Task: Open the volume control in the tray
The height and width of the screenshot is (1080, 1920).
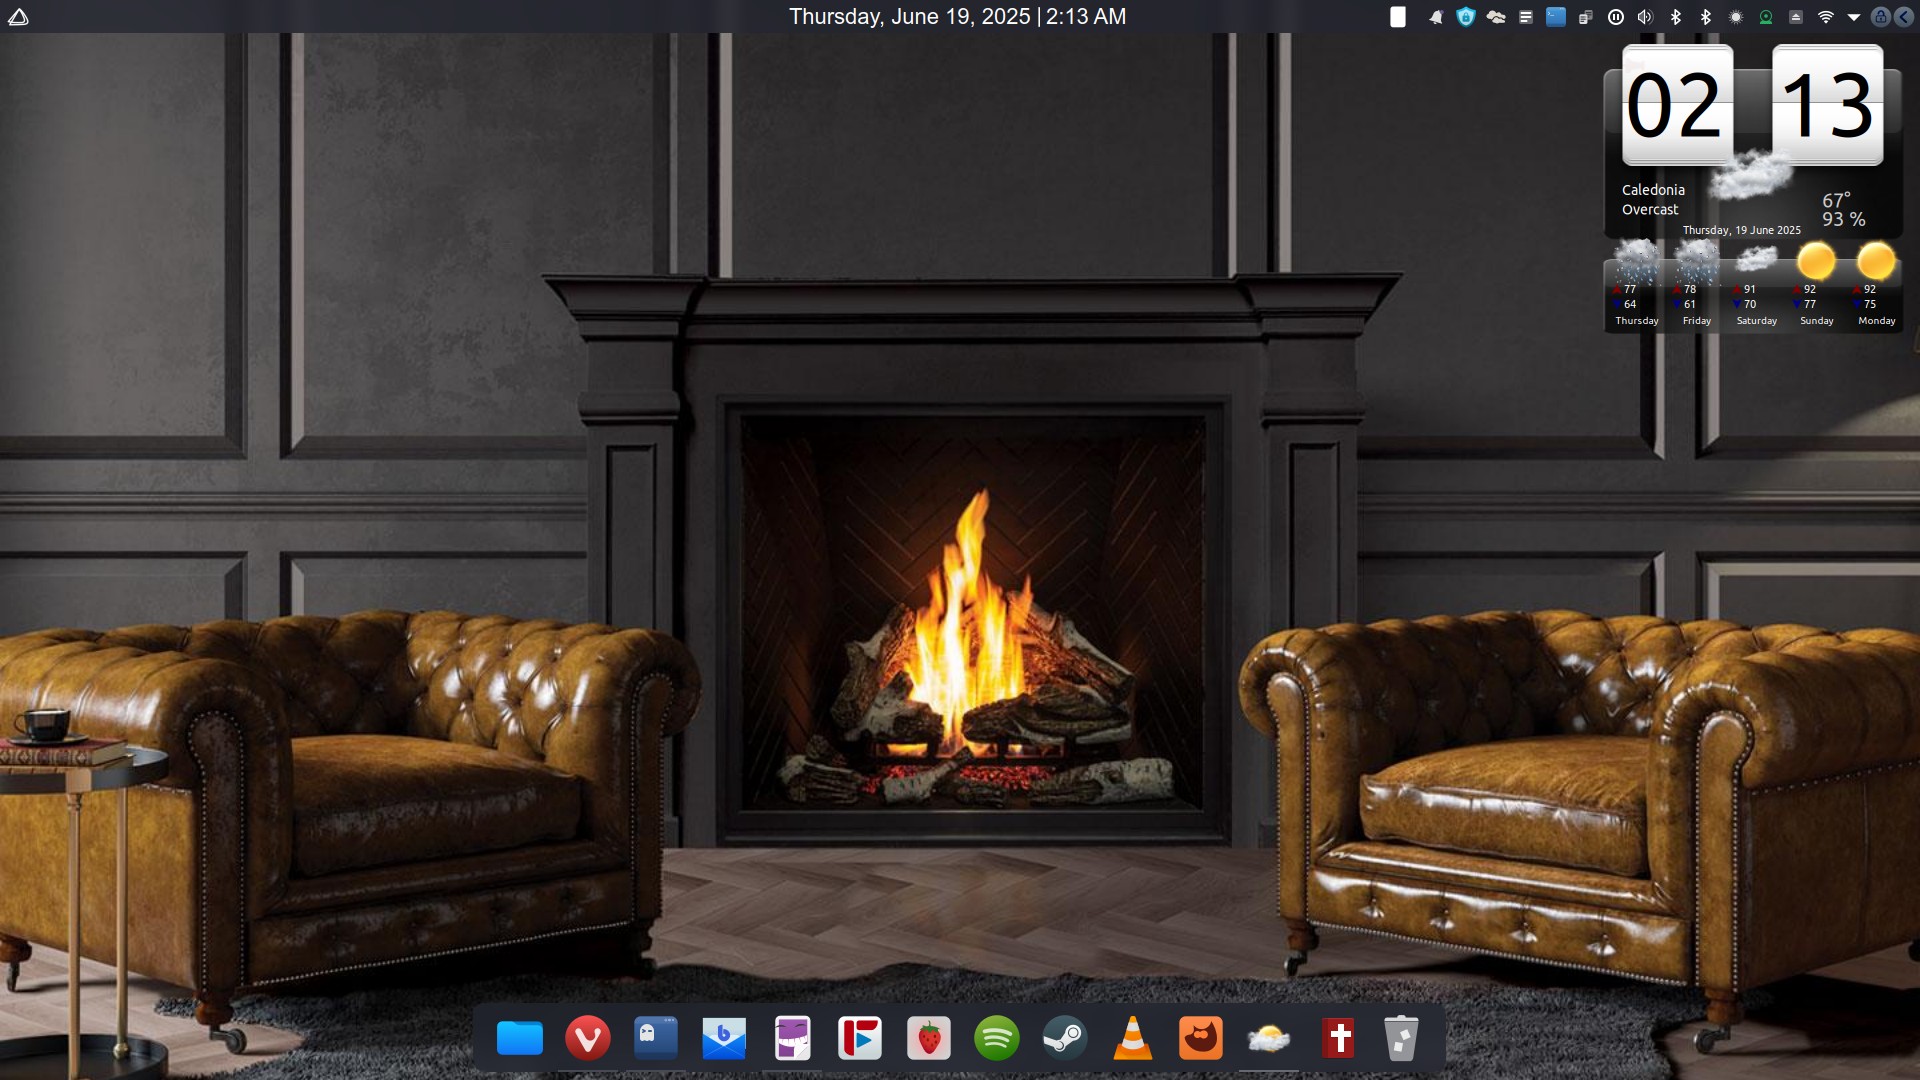Action: point(1645,17)
